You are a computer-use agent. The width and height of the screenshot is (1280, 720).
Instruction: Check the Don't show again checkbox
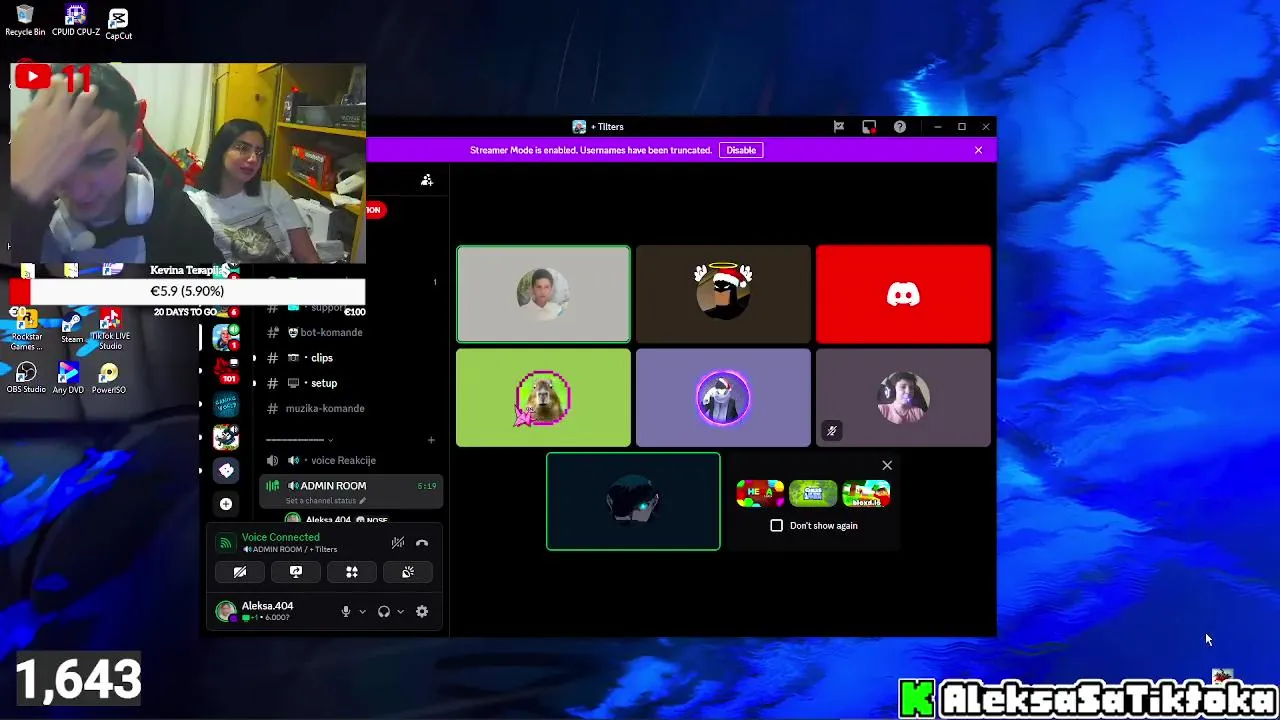pyautogui.click(x=777, y=525)
